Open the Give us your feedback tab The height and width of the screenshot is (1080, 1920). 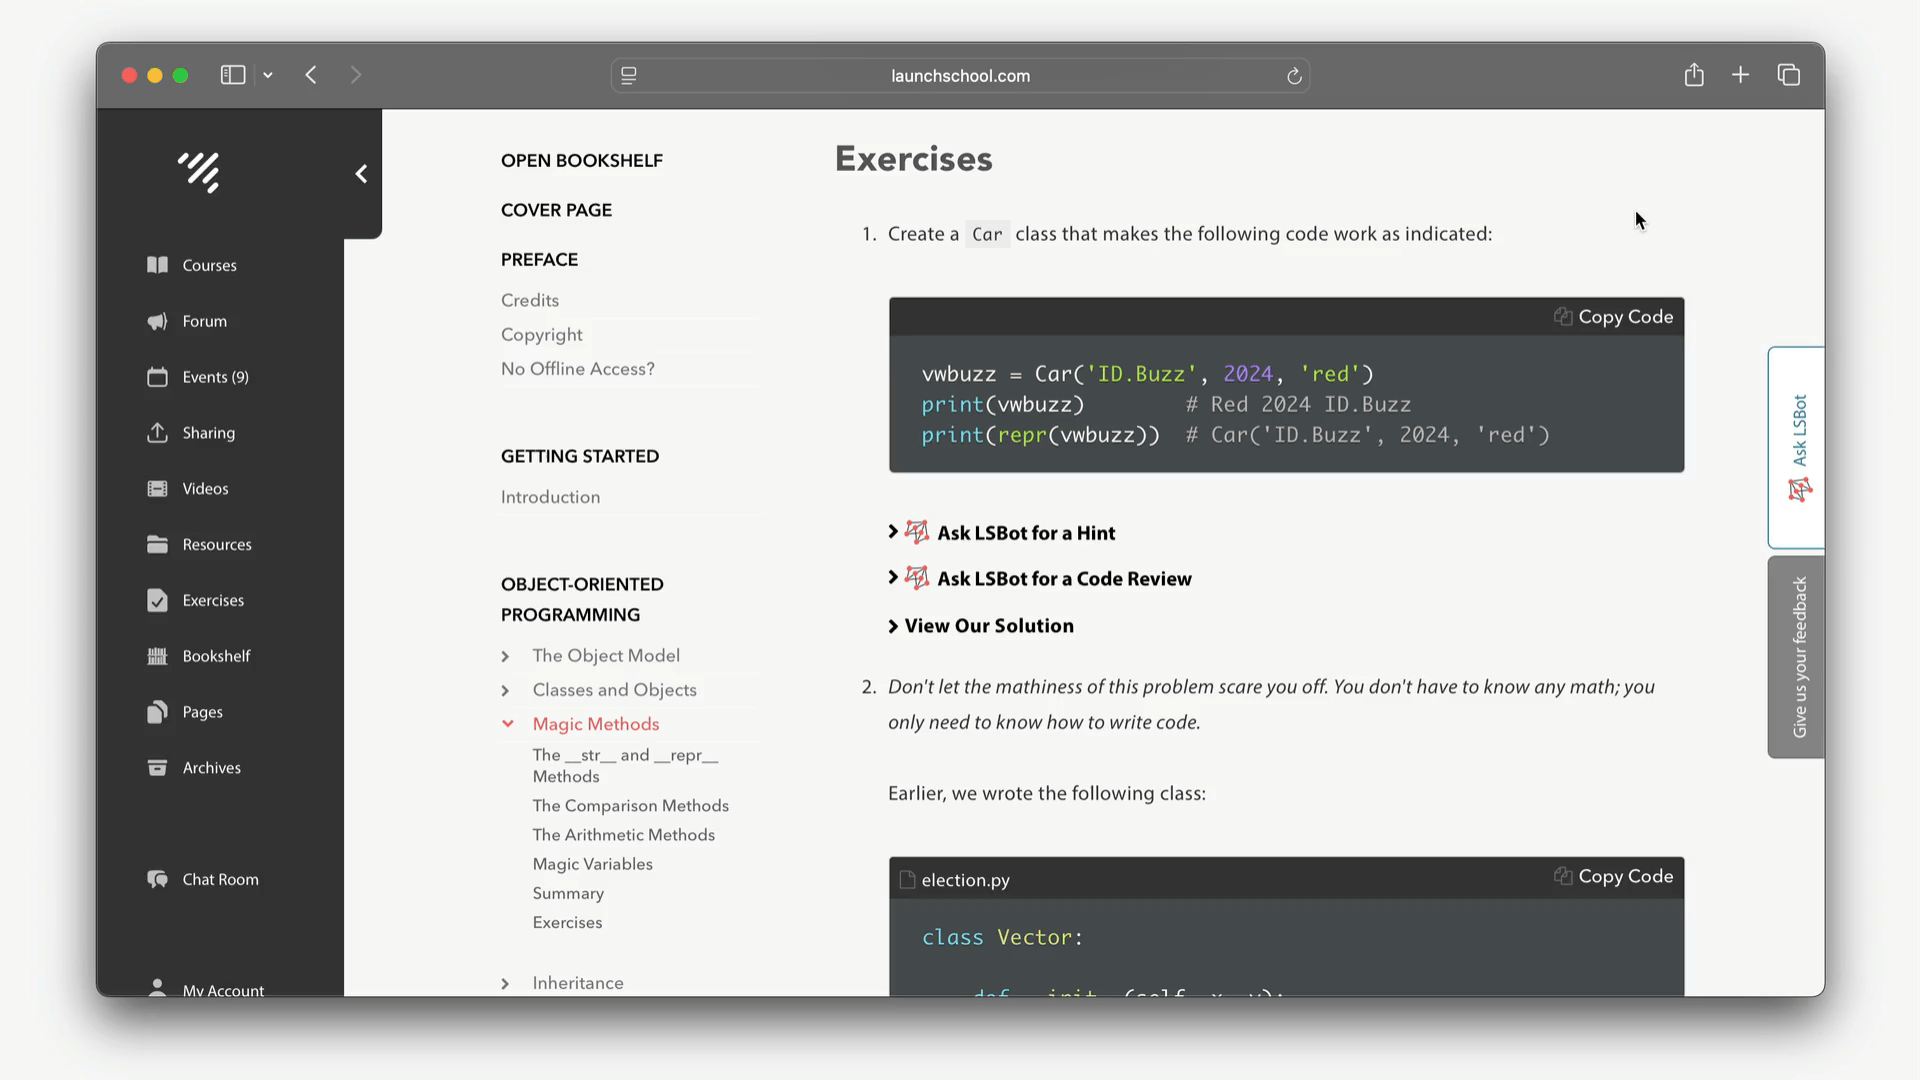click(x=1798, y=657)
